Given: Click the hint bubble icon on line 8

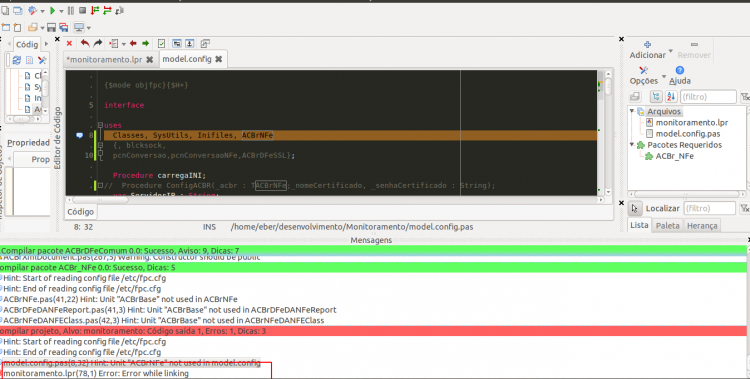Looking at the screenshot, I should point(80,135).
